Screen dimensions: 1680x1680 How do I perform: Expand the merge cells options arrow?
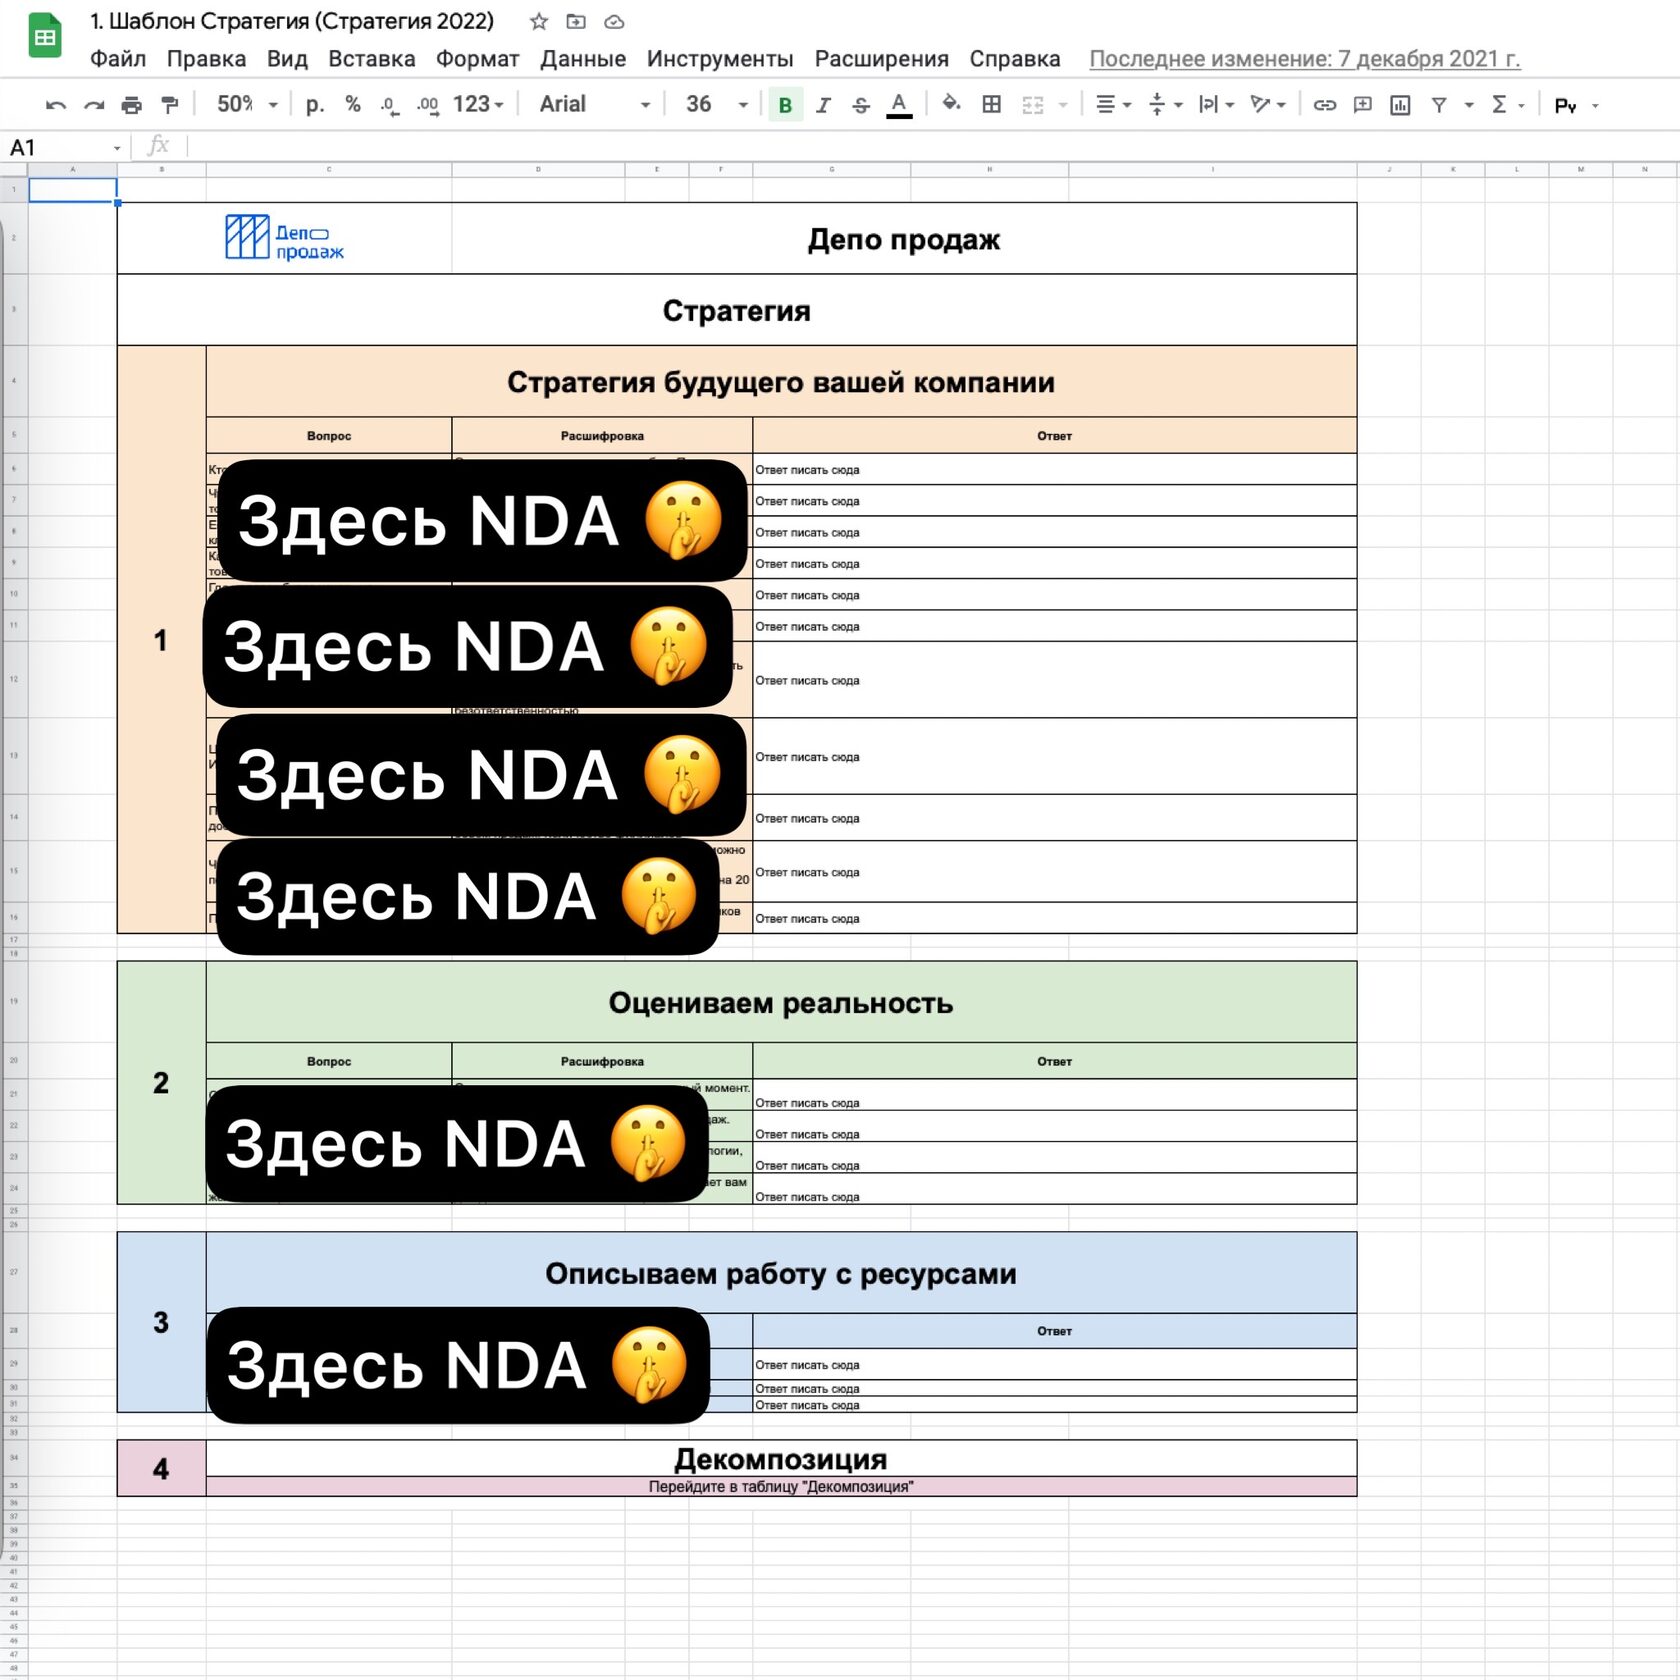[1063, 105]
